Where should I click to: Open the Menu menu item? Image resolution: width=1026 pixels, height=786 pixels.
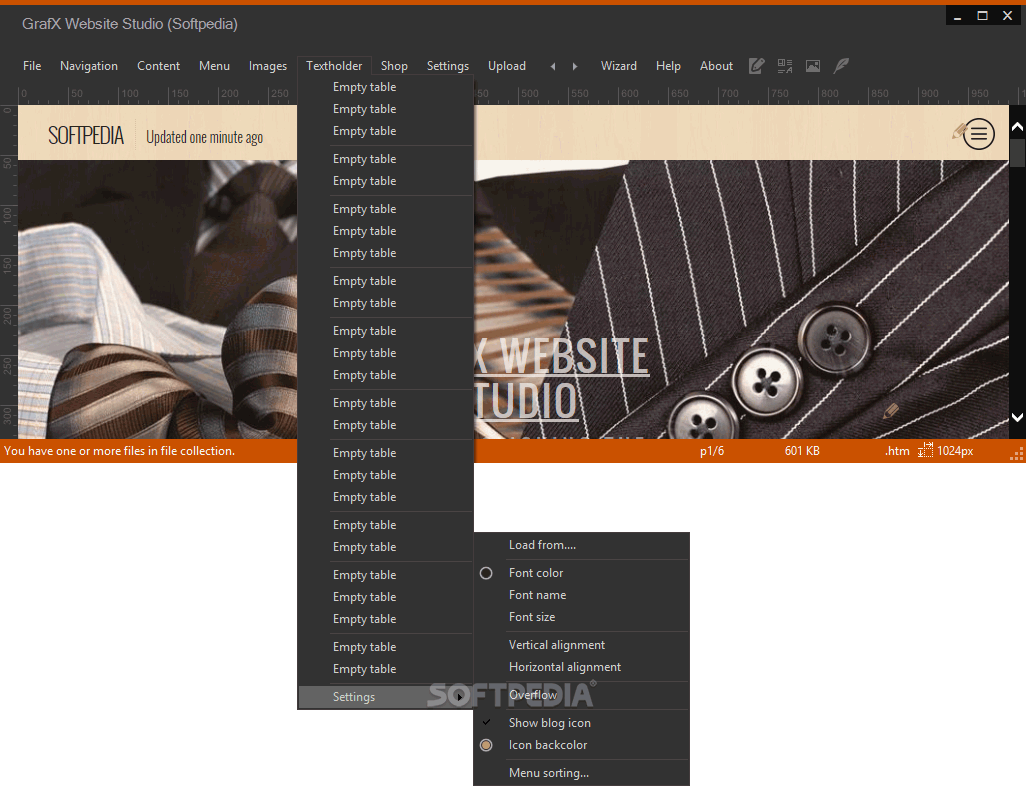pyautogui.click(x=215, y=66)
